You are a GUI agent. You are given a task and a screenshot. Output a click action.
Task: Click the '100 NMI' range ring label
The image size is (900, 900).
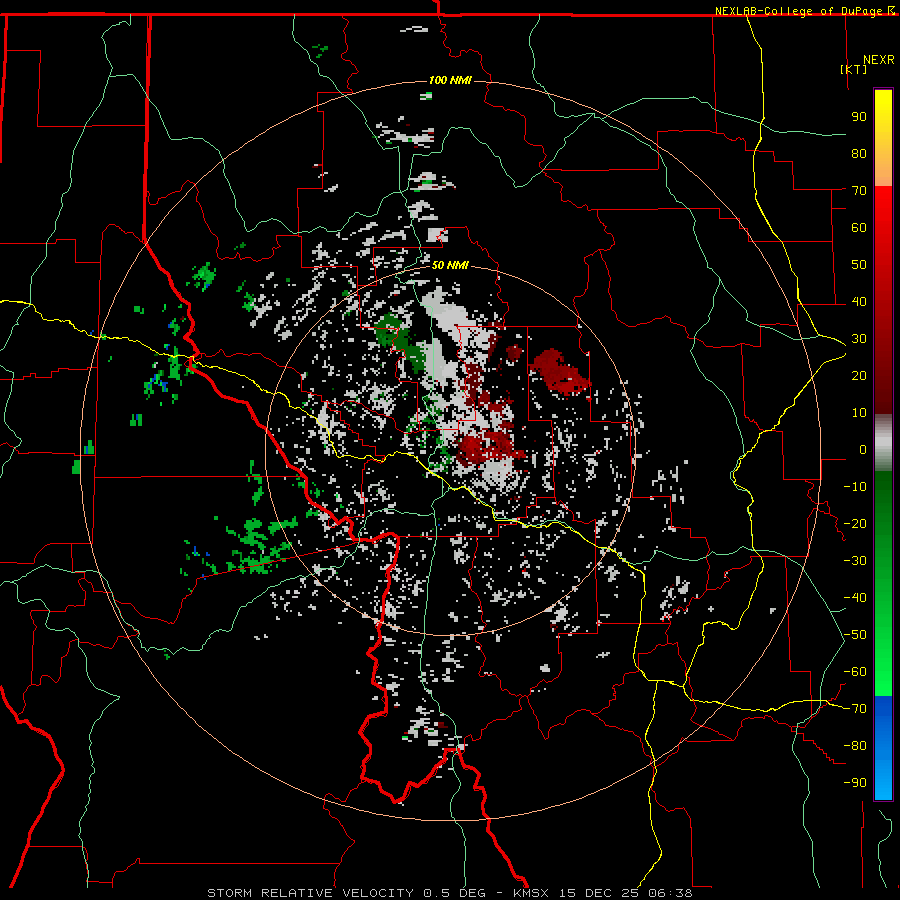pyautogui.click(x=450, y=80)
